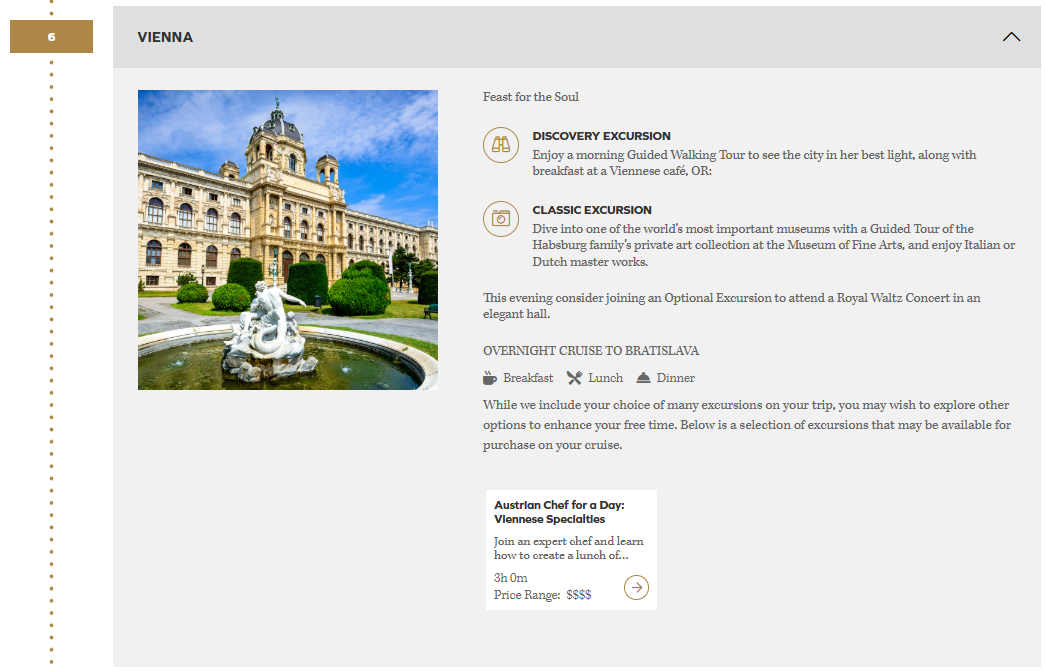Click the Dinner meal label
Screen dimensions: 1045x671
[x=675, y=378]
